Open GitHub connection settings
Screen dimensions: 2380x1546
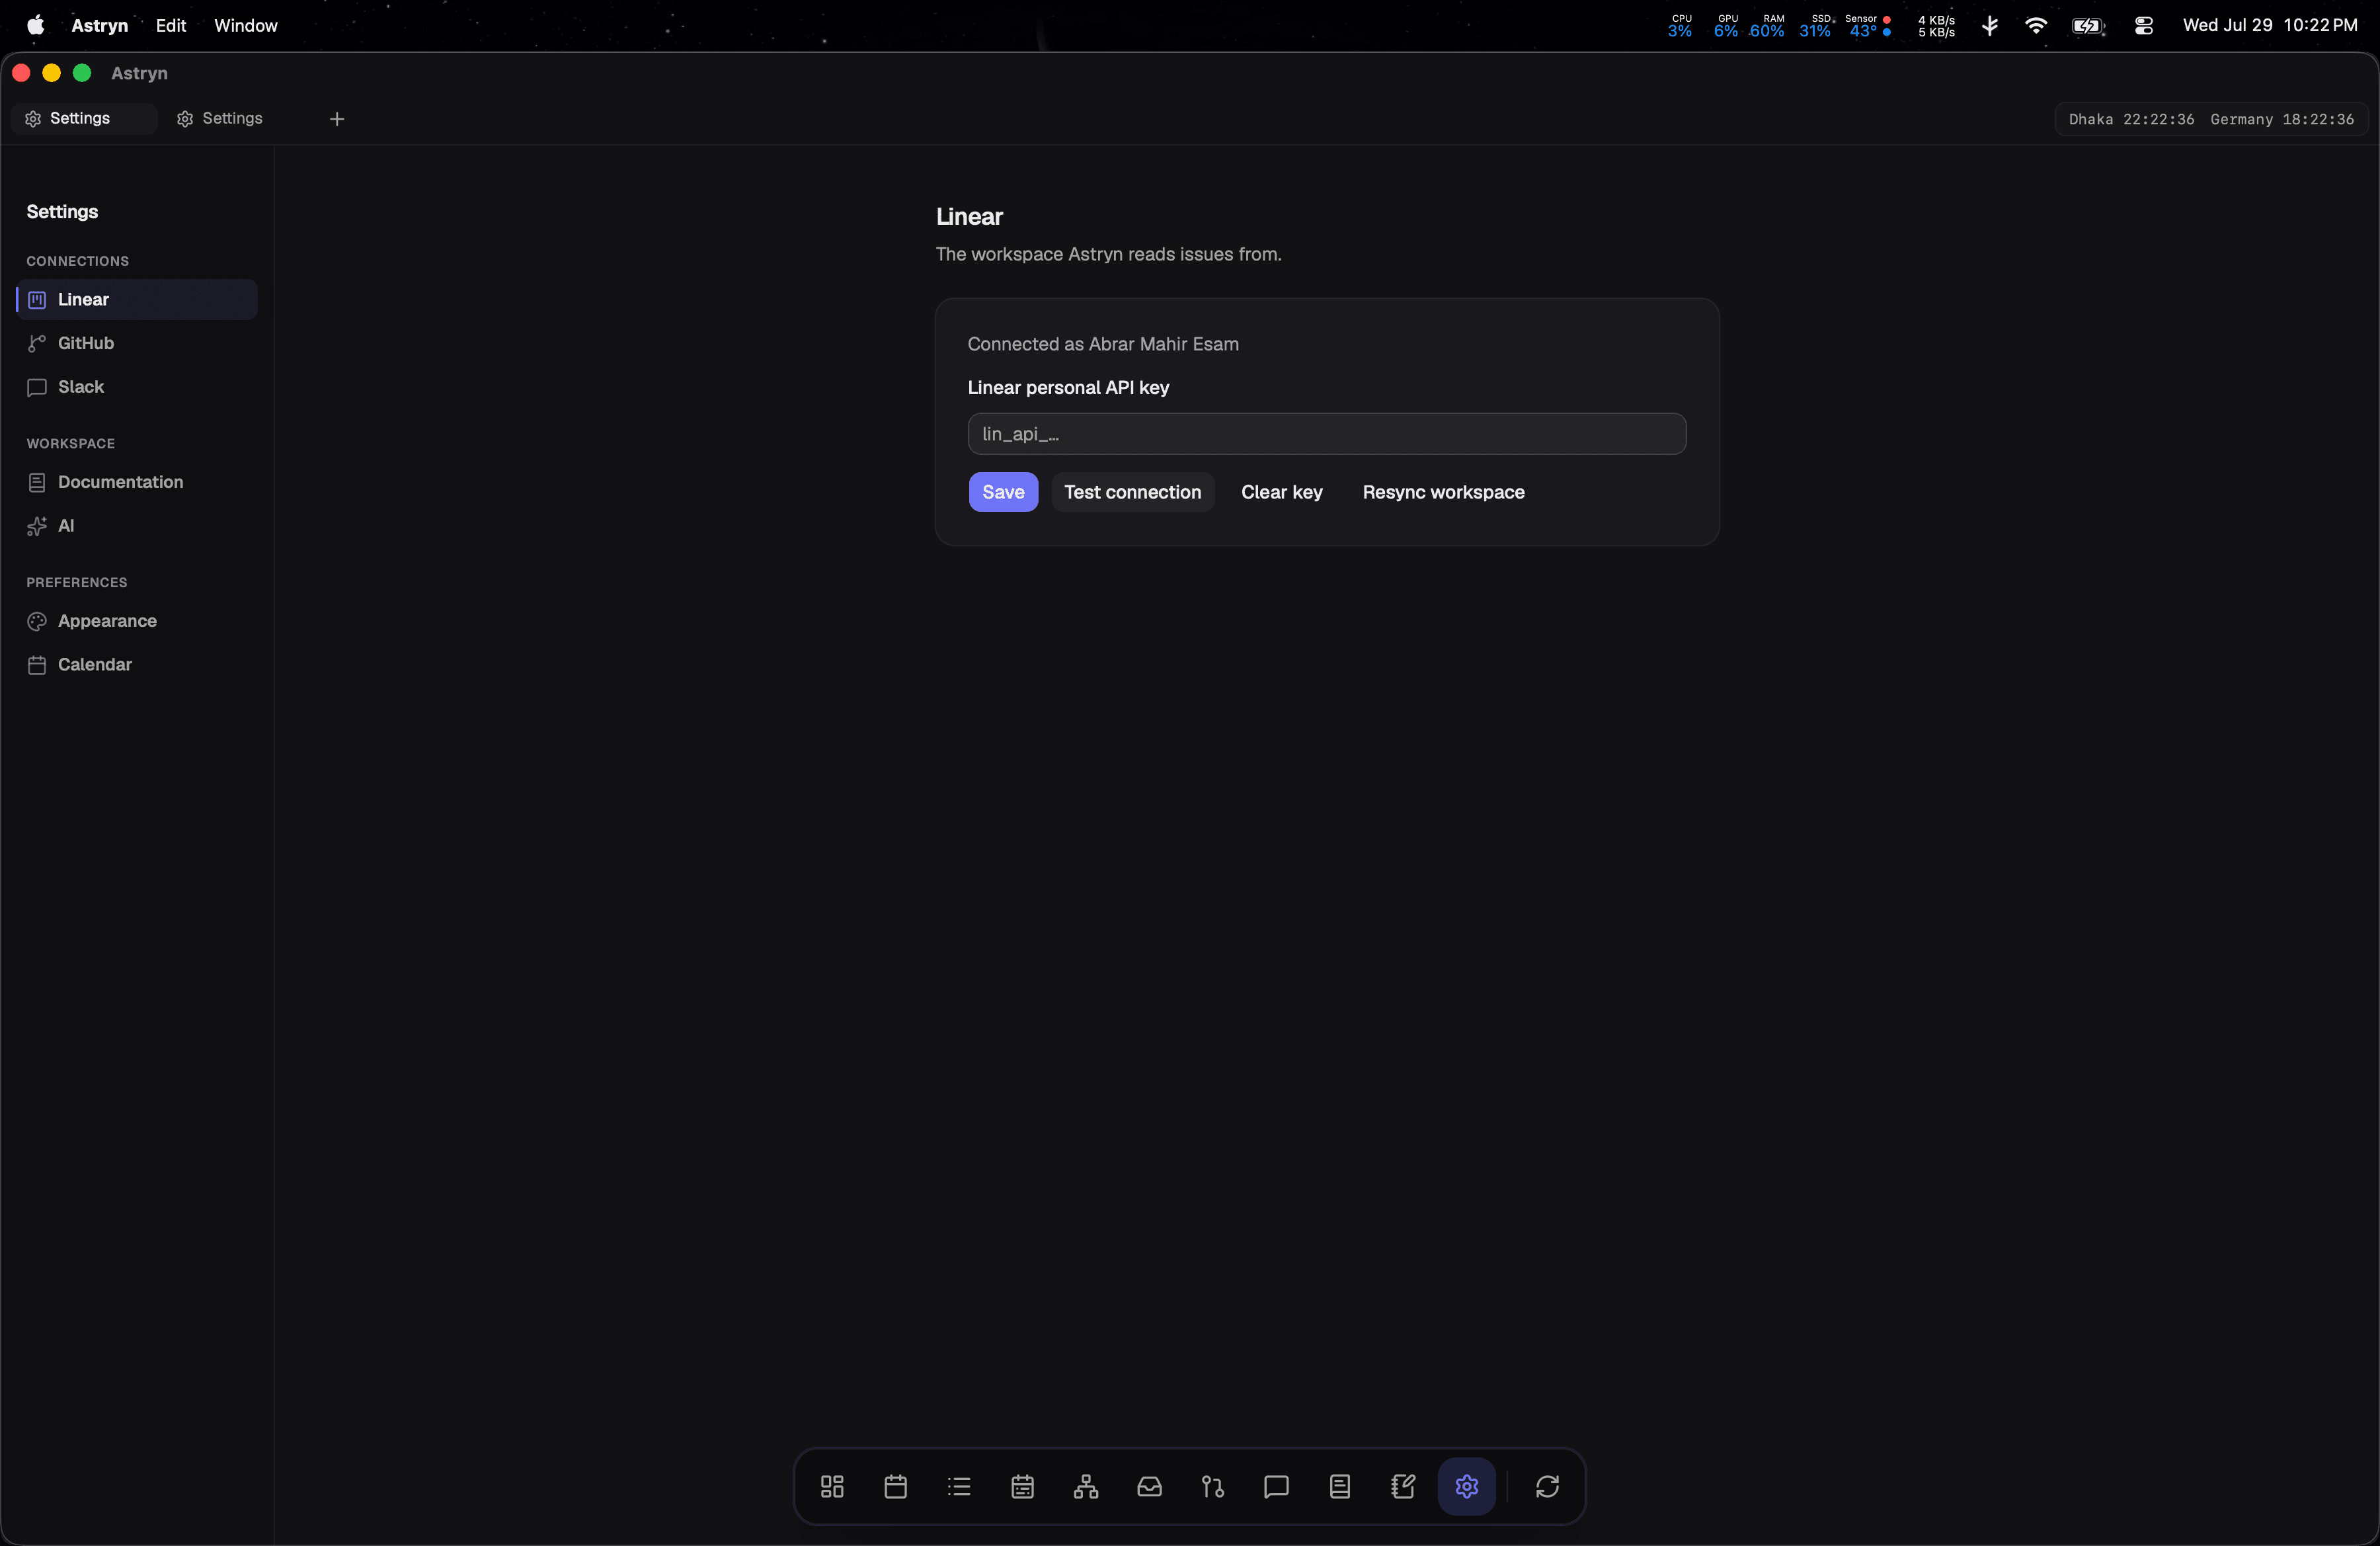pos(137,343)
